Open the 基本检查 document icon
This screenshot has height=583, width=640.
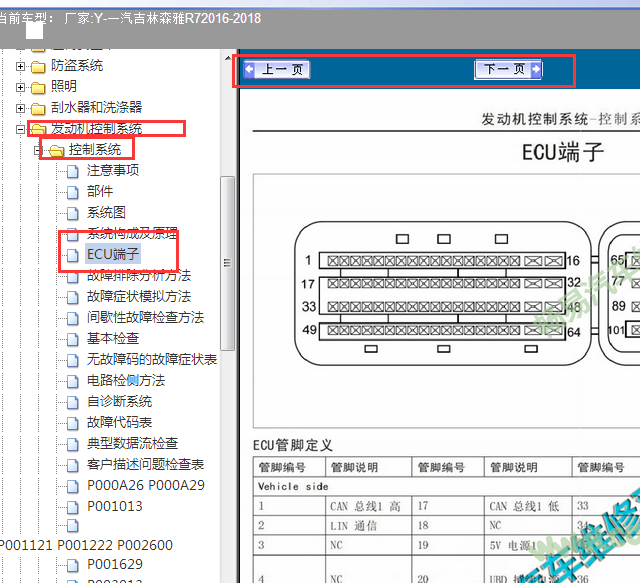73,339
